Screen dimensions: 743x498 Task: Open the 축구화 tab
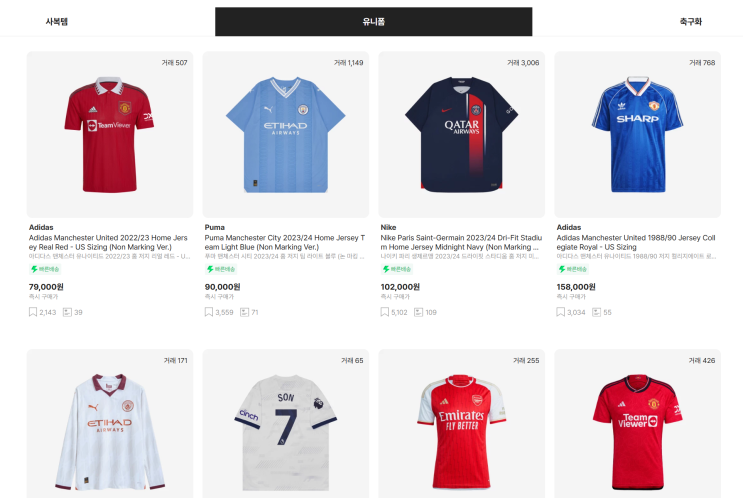[x=690, y=21]
